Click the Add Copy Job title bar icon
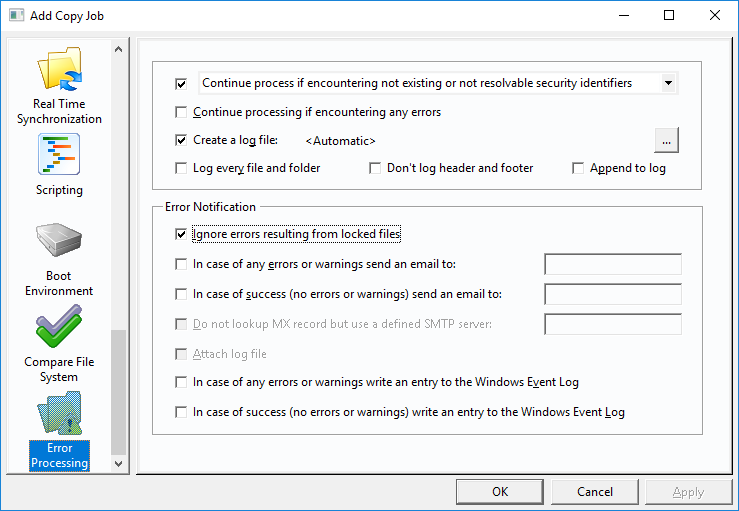This screenshot has height=511, width=739. [16, 15]
